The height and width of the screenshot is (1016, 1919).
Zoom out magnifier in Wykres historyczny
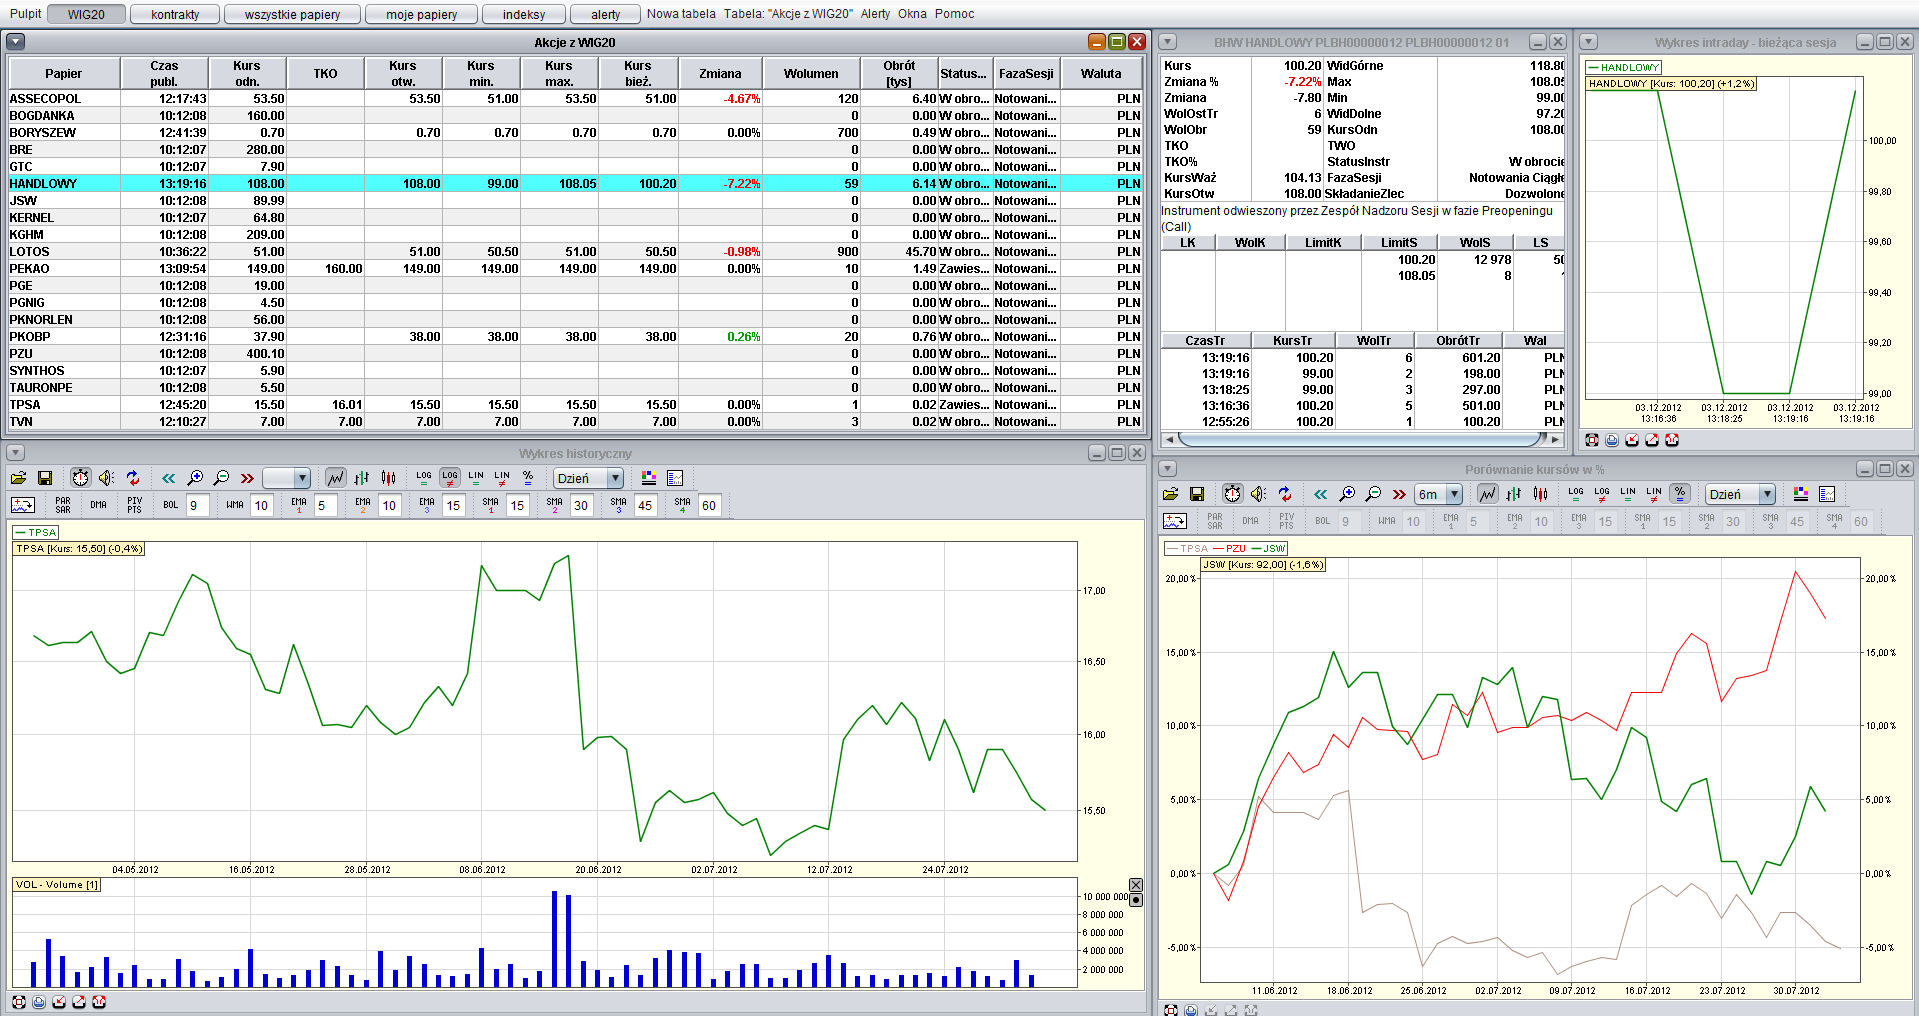(x=221, y=479)
